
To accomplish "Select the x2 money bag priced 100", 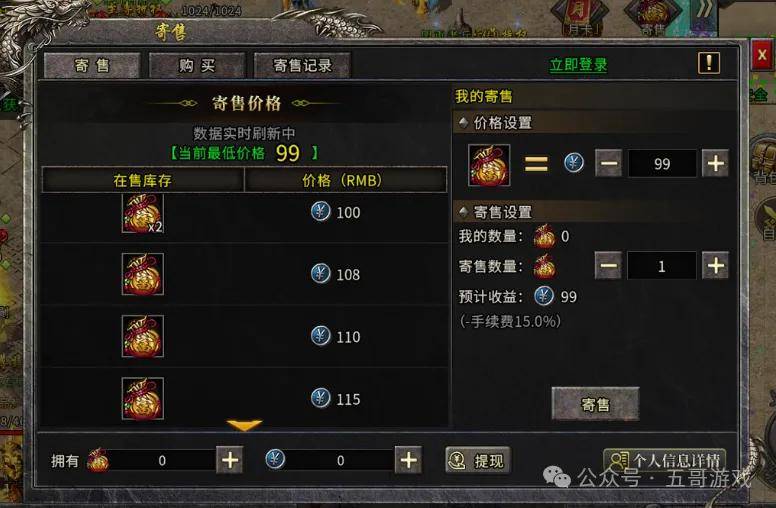I will [143, 213].
